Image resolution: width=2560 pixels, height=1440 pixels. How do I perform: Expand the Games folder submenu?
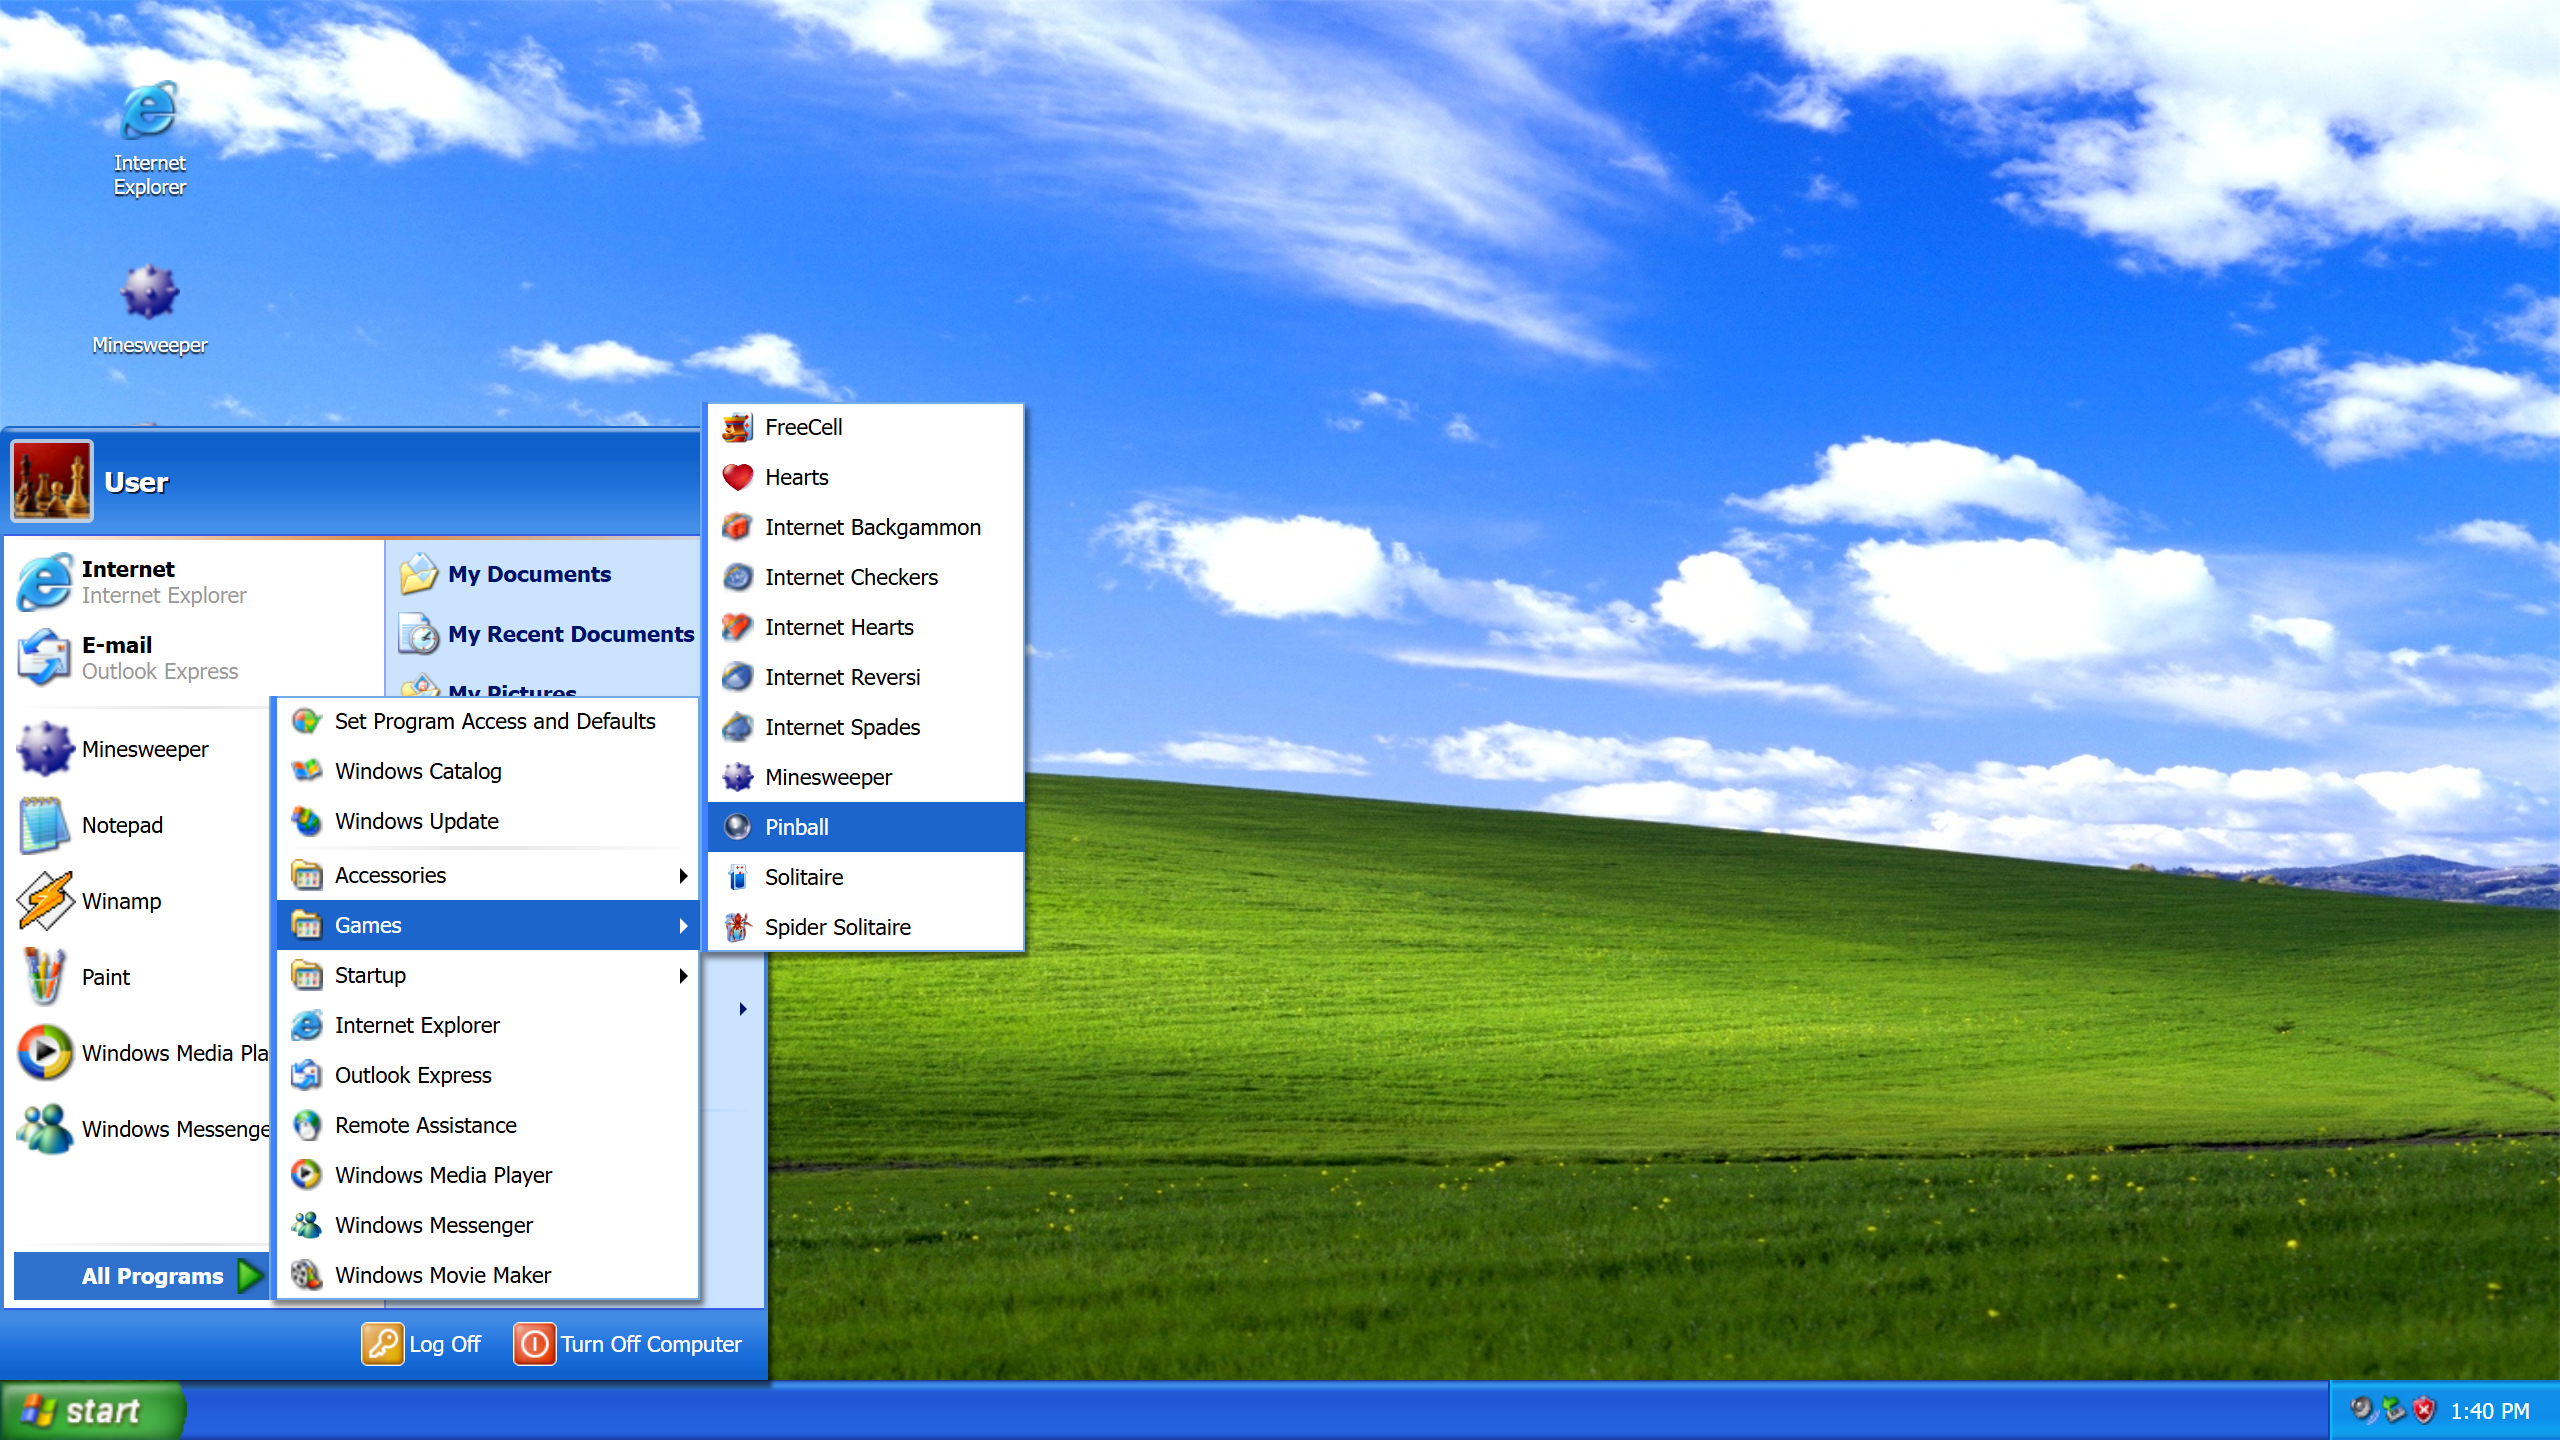click(487, 925)
